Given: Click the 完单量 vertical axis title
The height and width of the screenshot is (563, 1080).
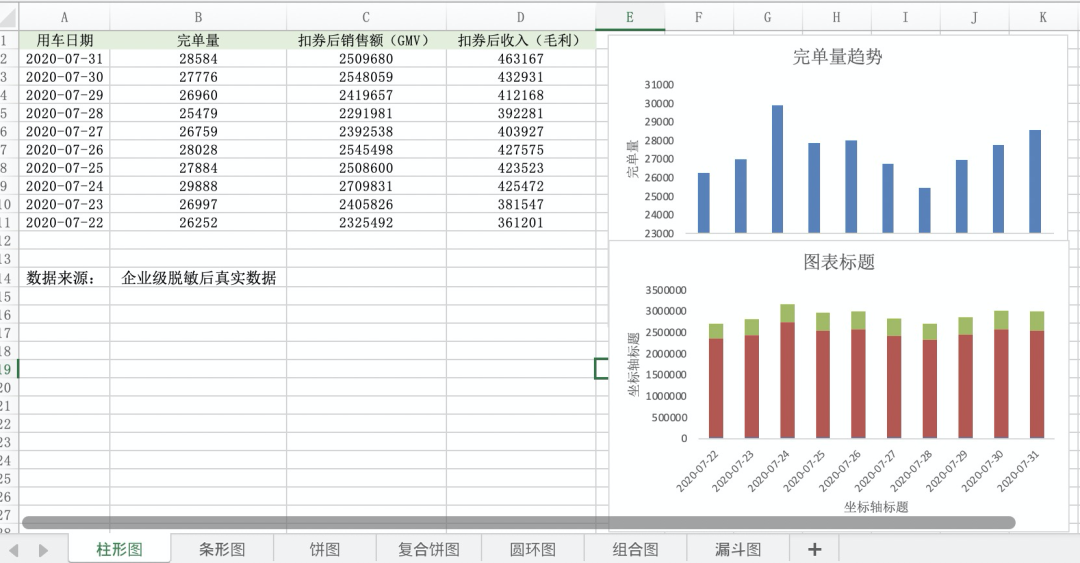Looking at the screenshot, I should (633, 159).
